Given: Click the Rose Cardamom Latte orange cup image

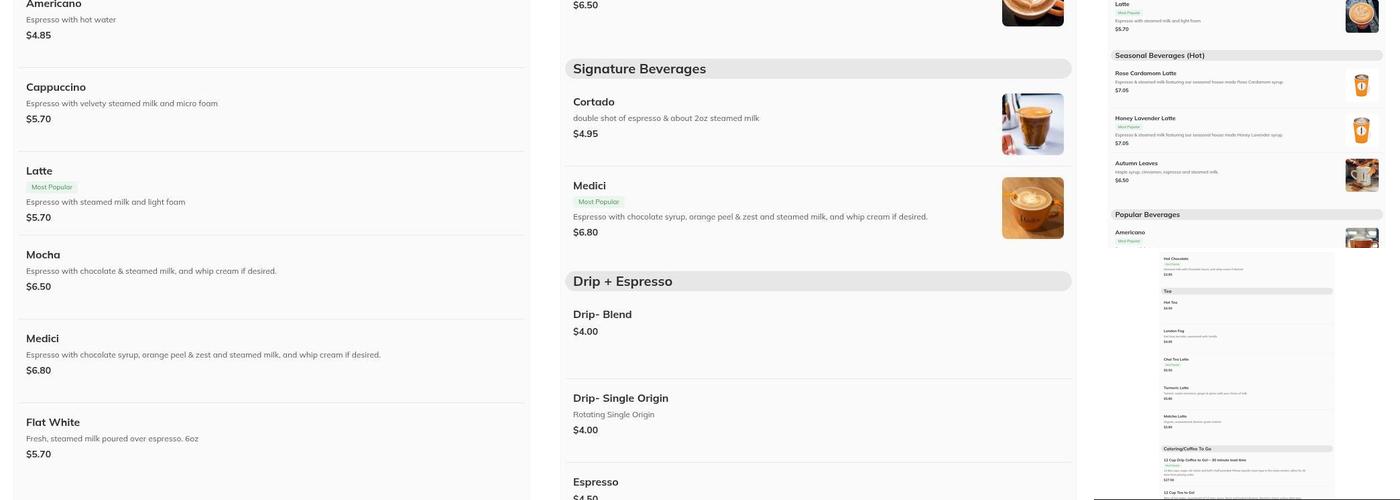Looking at the screenshot, I should 1361,85.
